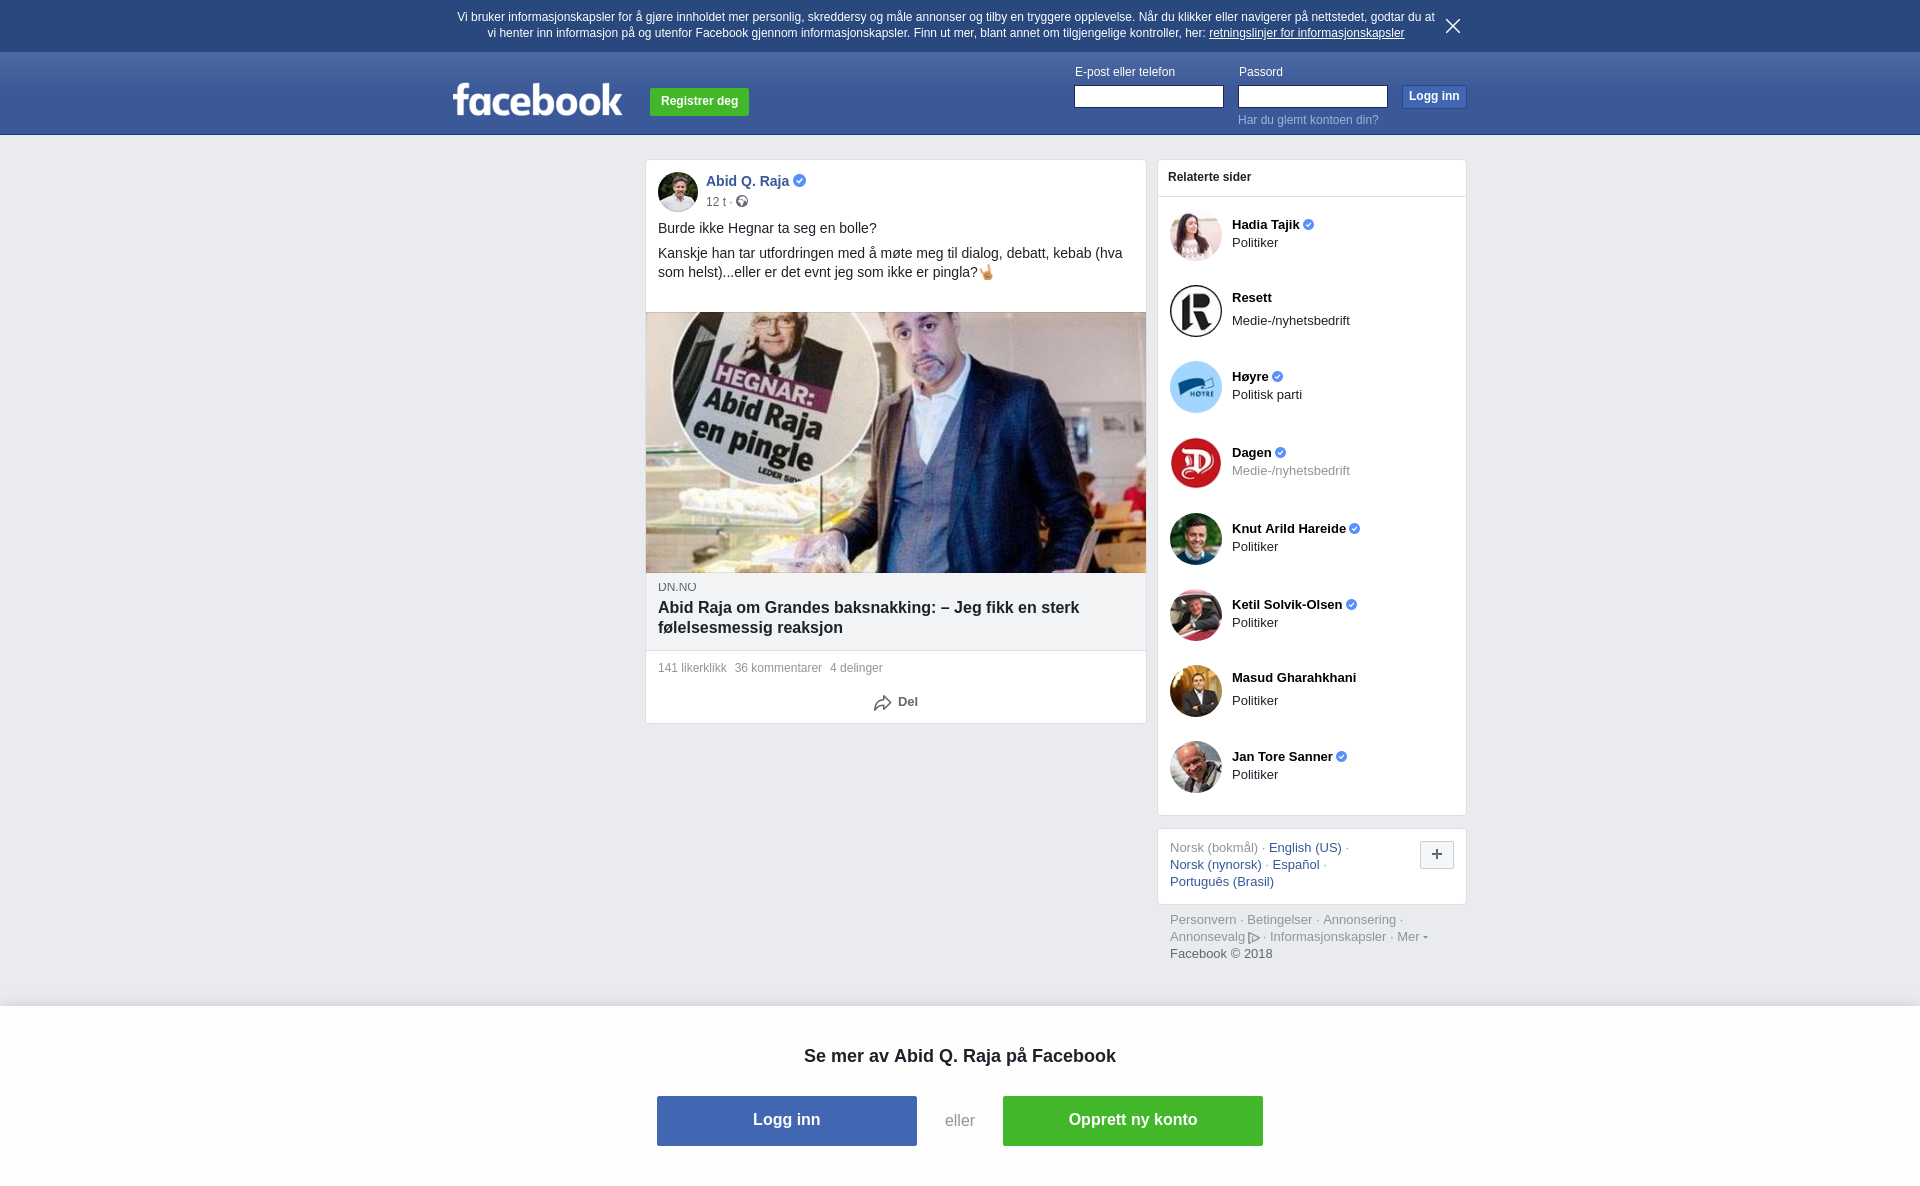
Task: Click the Relaterte sider heading
Action: point(1209,177)
